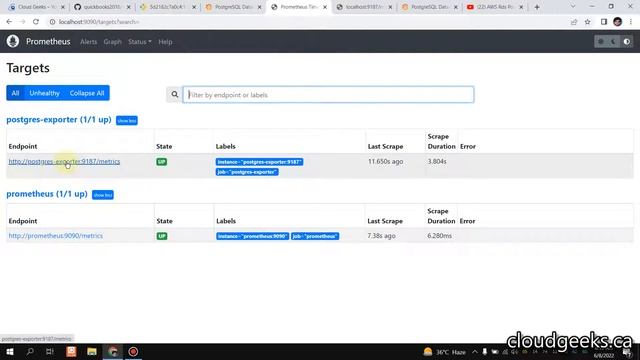This screenshot has height=360, width=640.
Task: Reload the current page
Action: pos(36,22)
